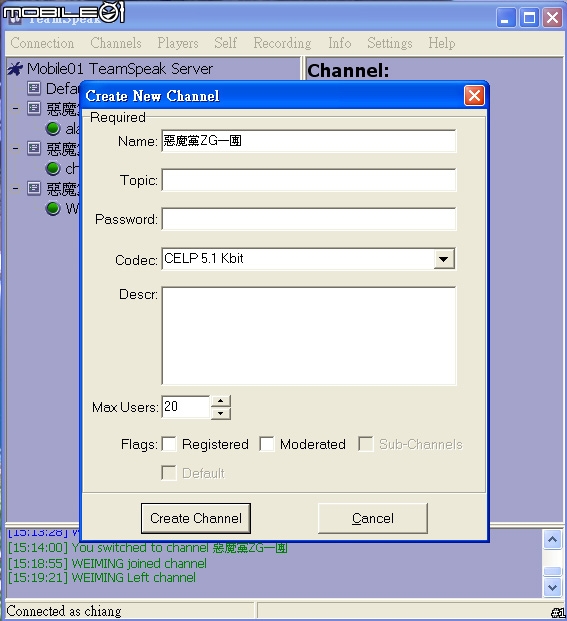Open the Players menu

pyautogui.click(x=178, y=43)
